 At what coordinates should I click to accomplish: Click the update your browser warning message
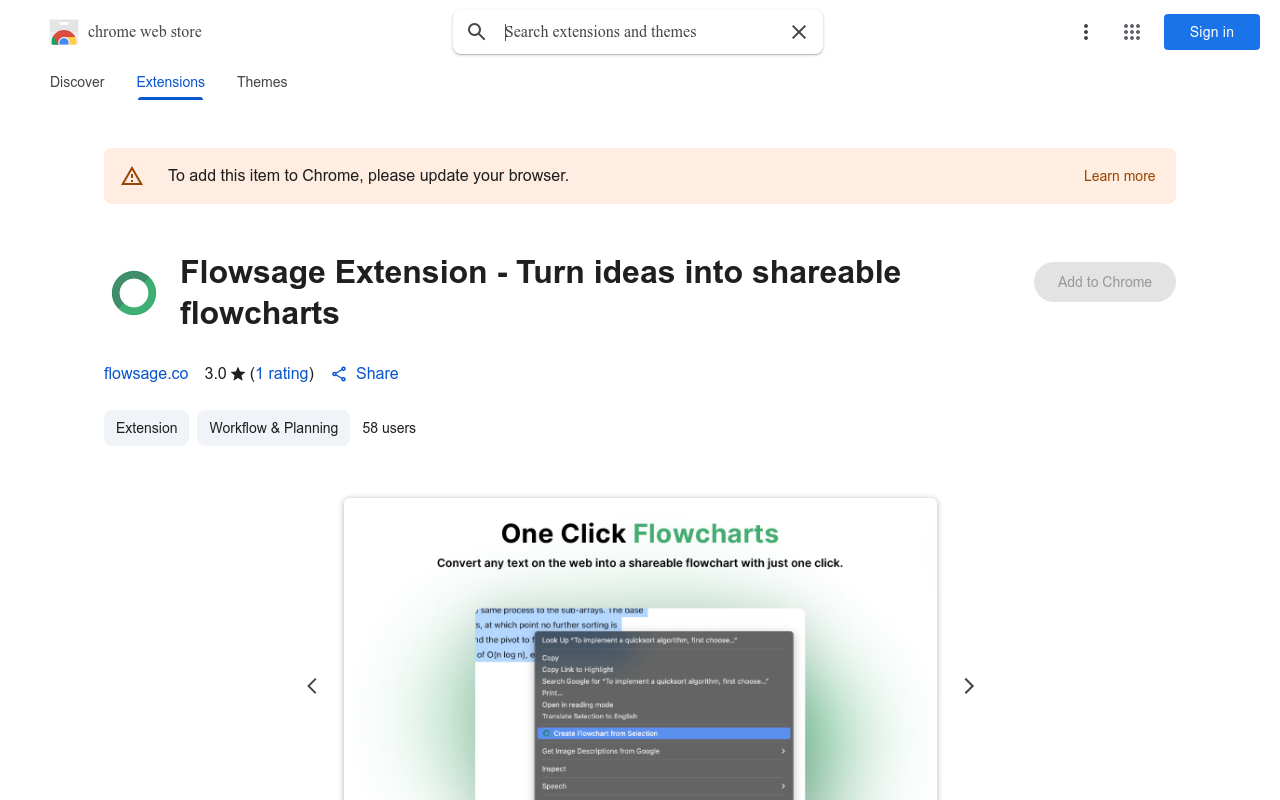click(x=368, y=176)
